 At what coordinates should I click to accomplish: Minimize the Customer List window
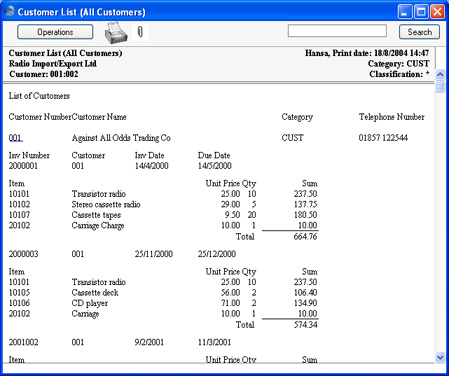(x=405, y=12)
